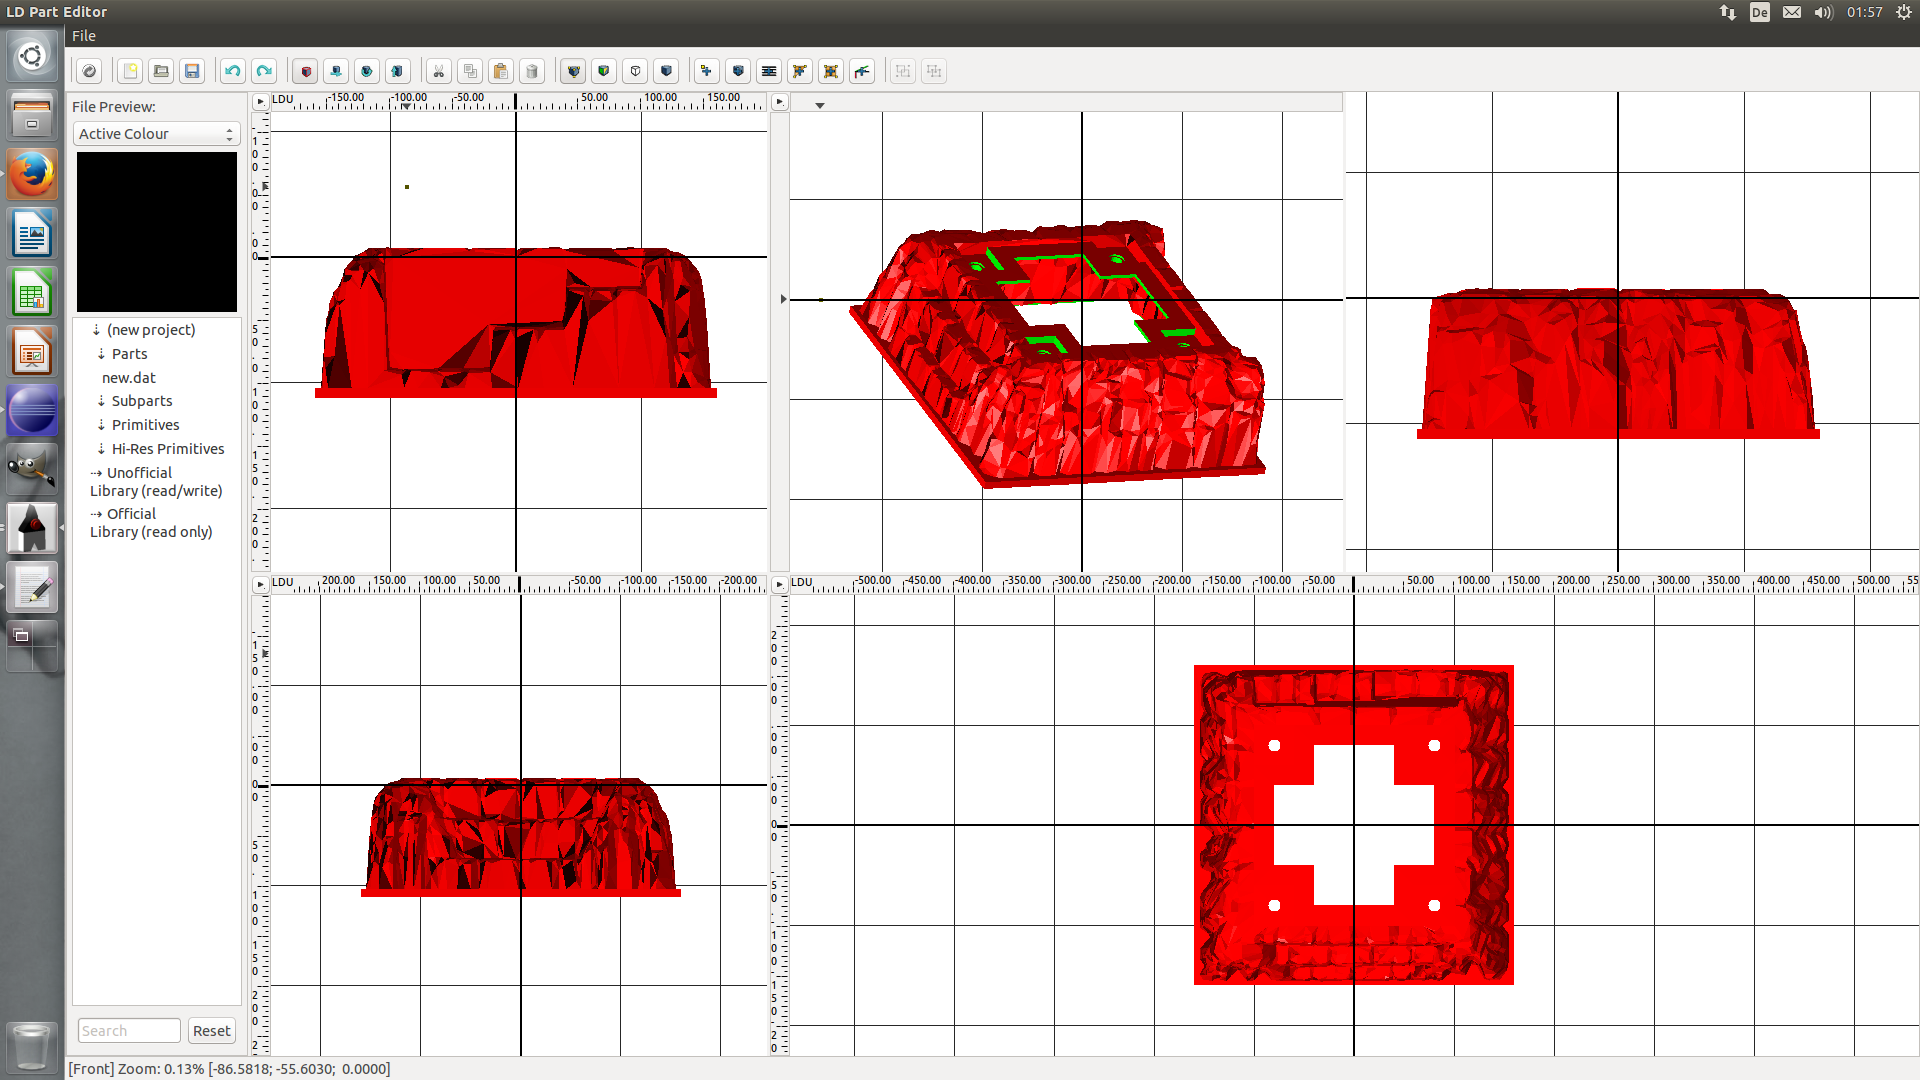Screen dimensions: 1920x1080
Task: Click the black colour preview swatch
Action: pyautogui.click(x=157, y=232)
